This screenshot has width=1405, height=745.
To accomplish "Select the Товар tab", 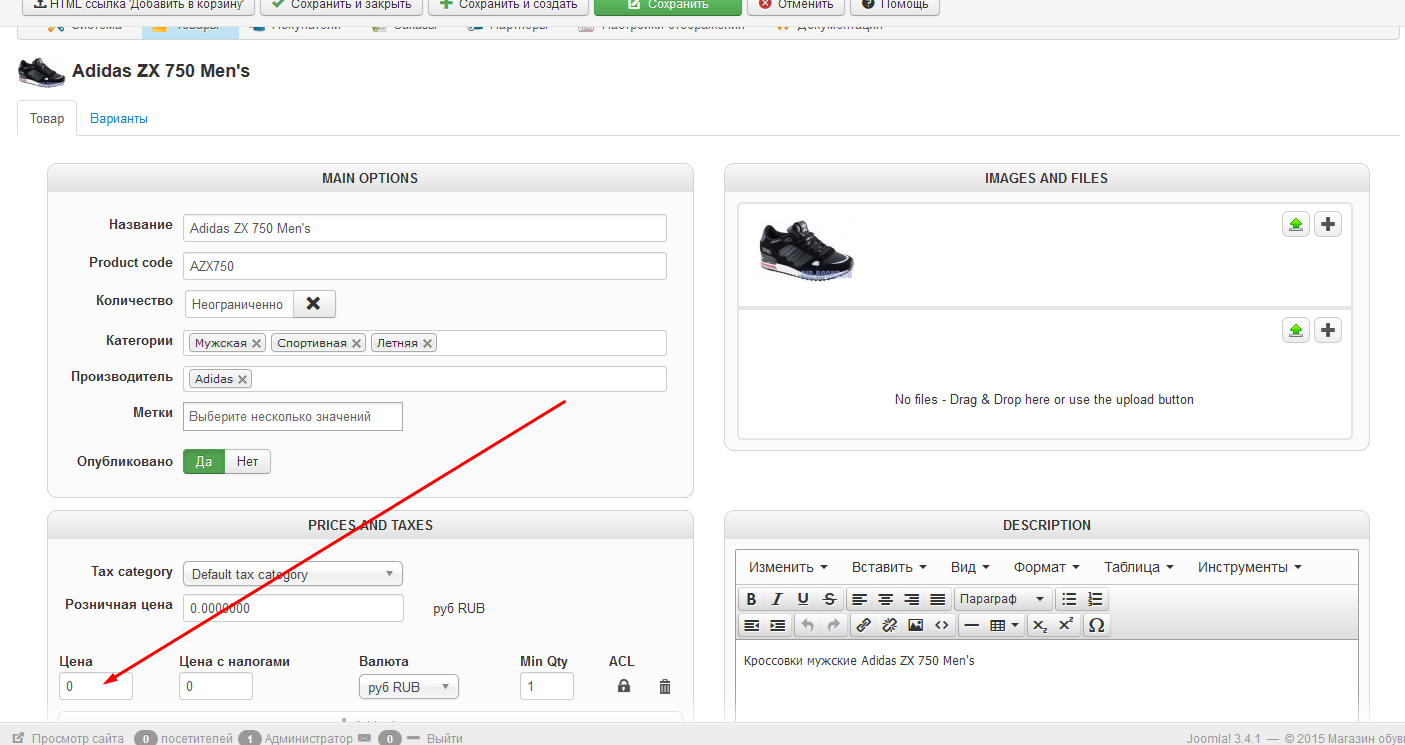I will coord(47,119).
